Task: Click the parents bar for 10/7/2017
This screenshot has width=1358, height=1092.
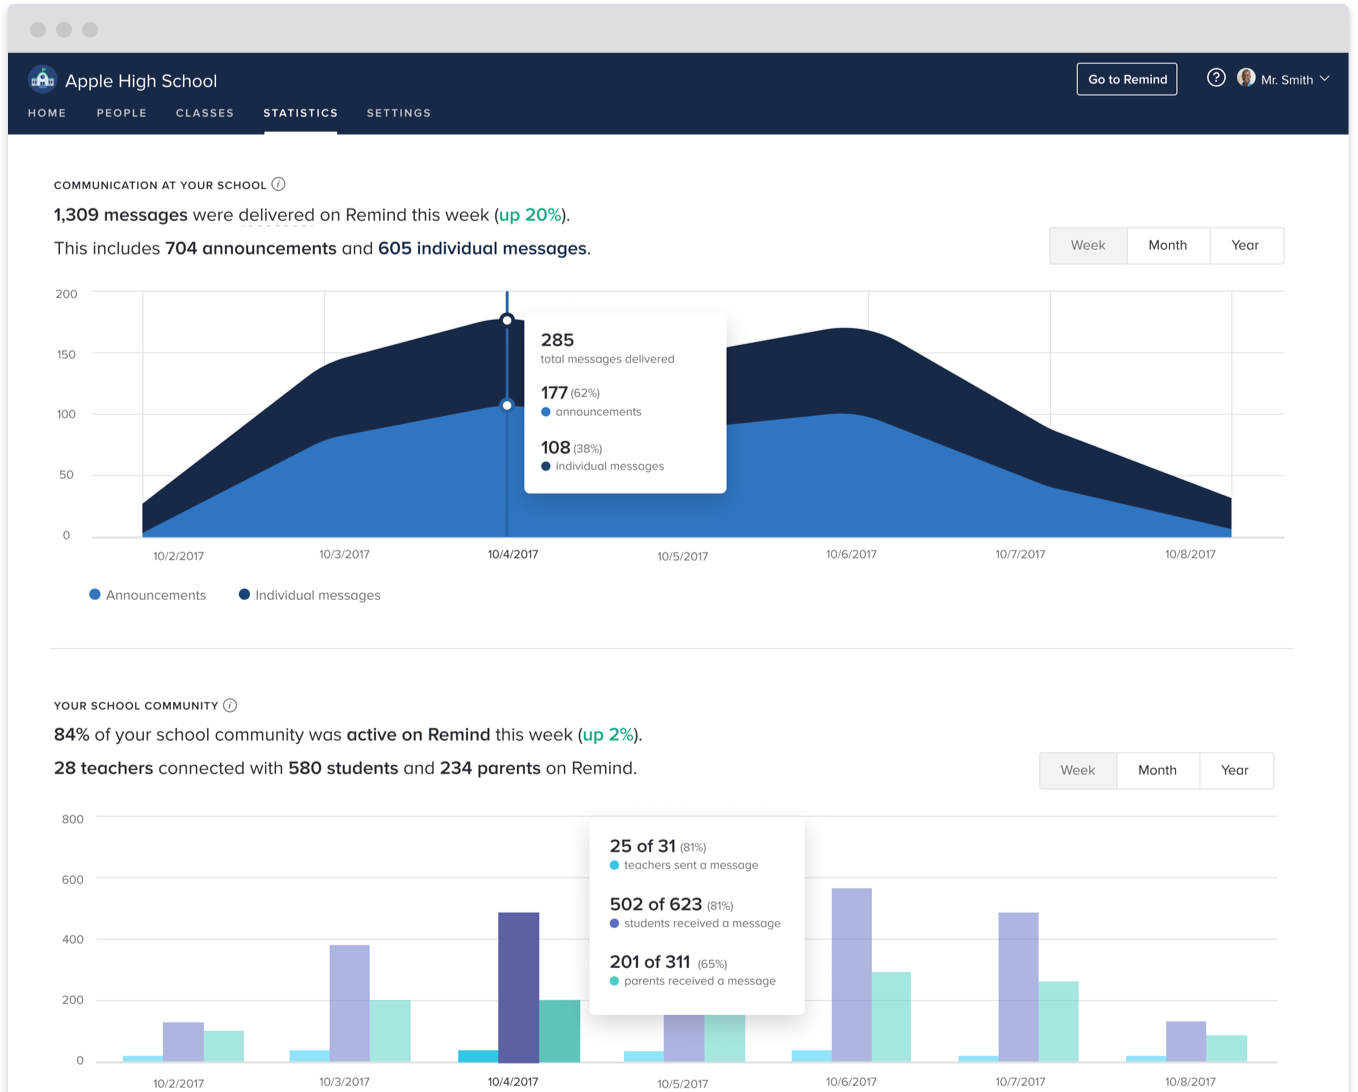Action: click(x=1058, y=1021)
